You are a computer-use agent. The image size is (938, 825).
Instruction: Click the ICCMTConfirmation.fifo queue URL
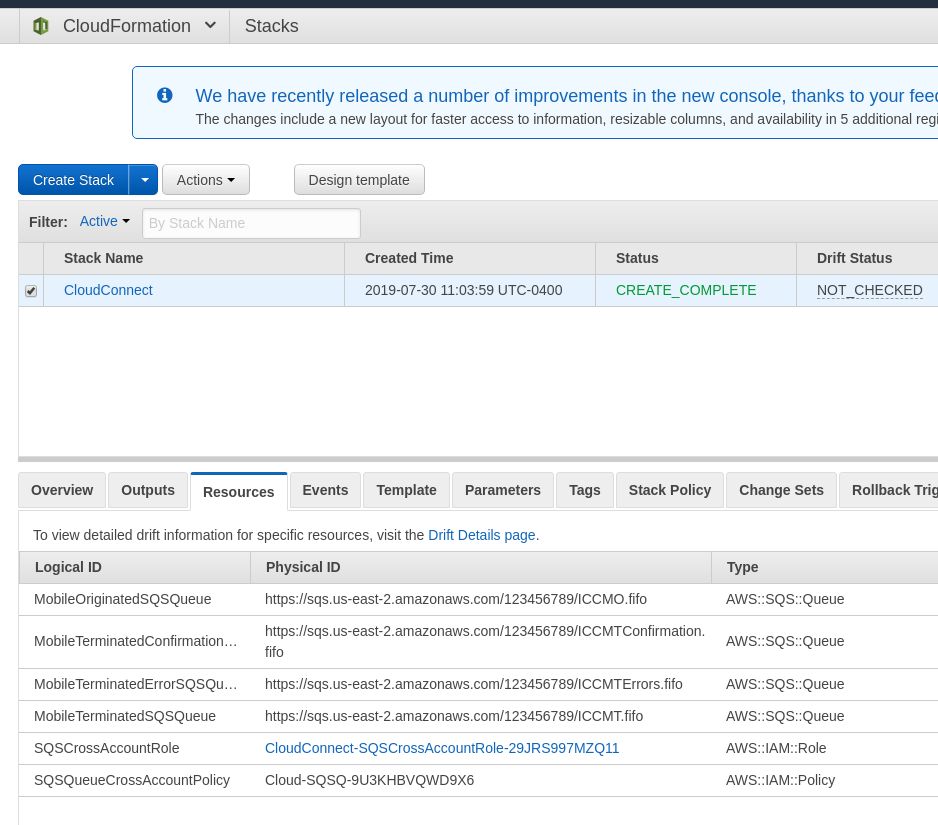[x=485, y=641]
